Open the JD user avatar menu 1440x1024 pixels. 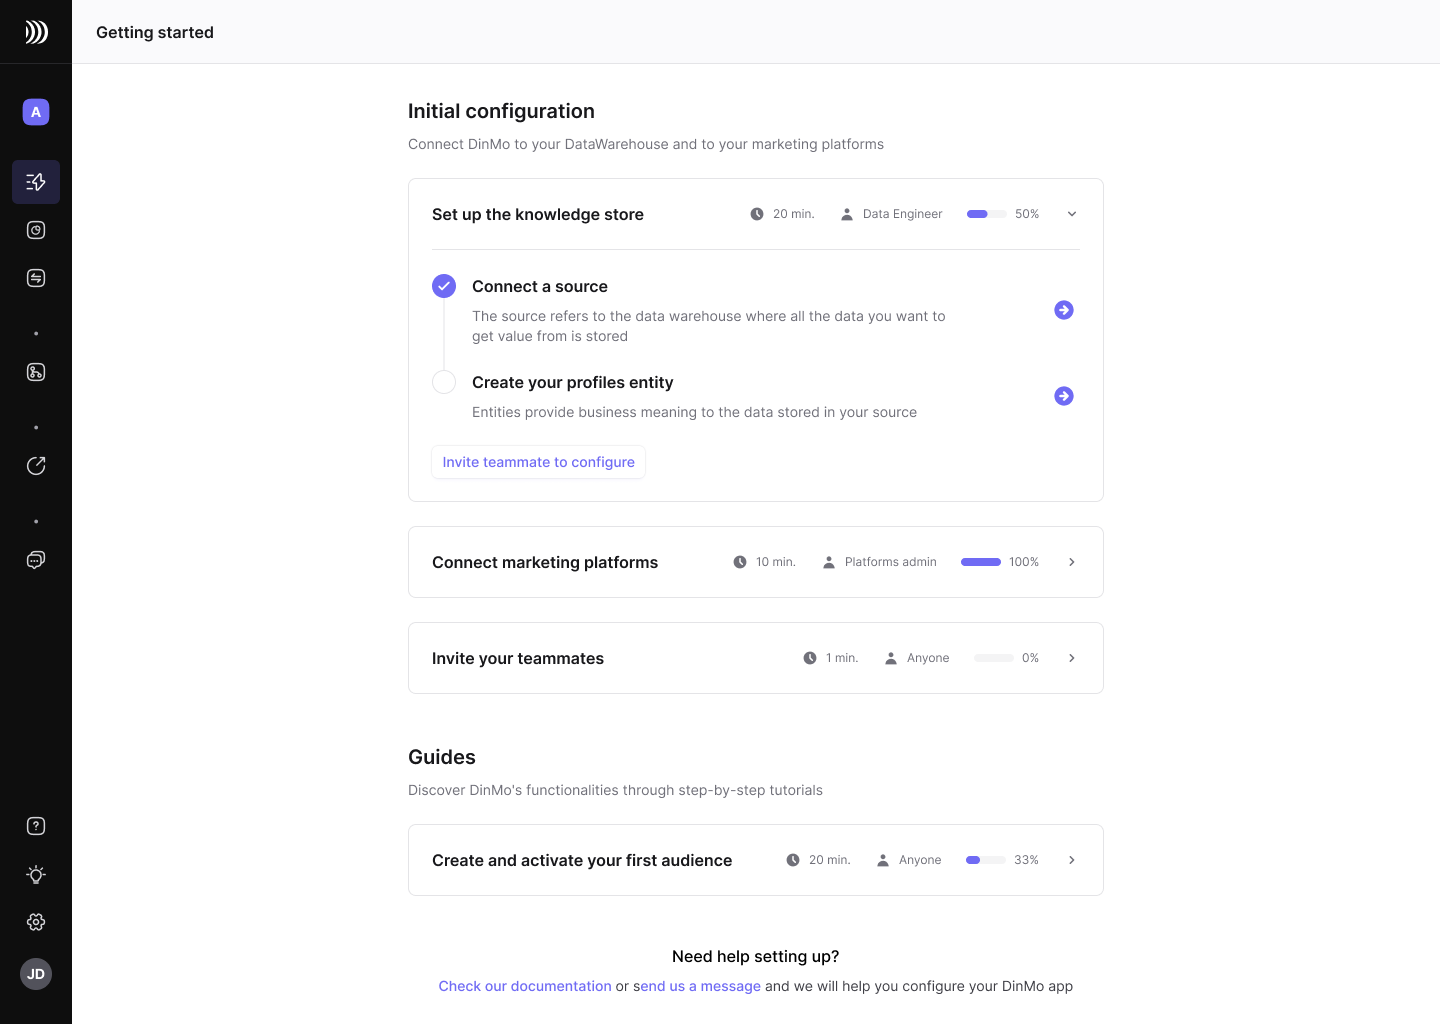36,974
